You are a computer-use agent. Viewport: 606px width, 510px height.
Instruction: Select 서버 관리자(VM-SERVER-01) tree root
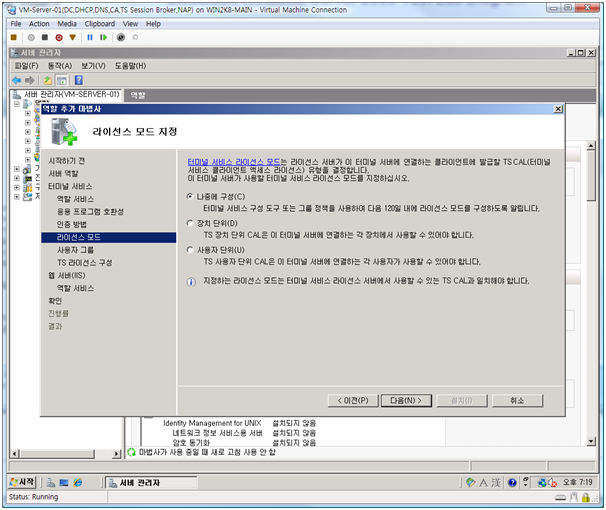(71, 94)
